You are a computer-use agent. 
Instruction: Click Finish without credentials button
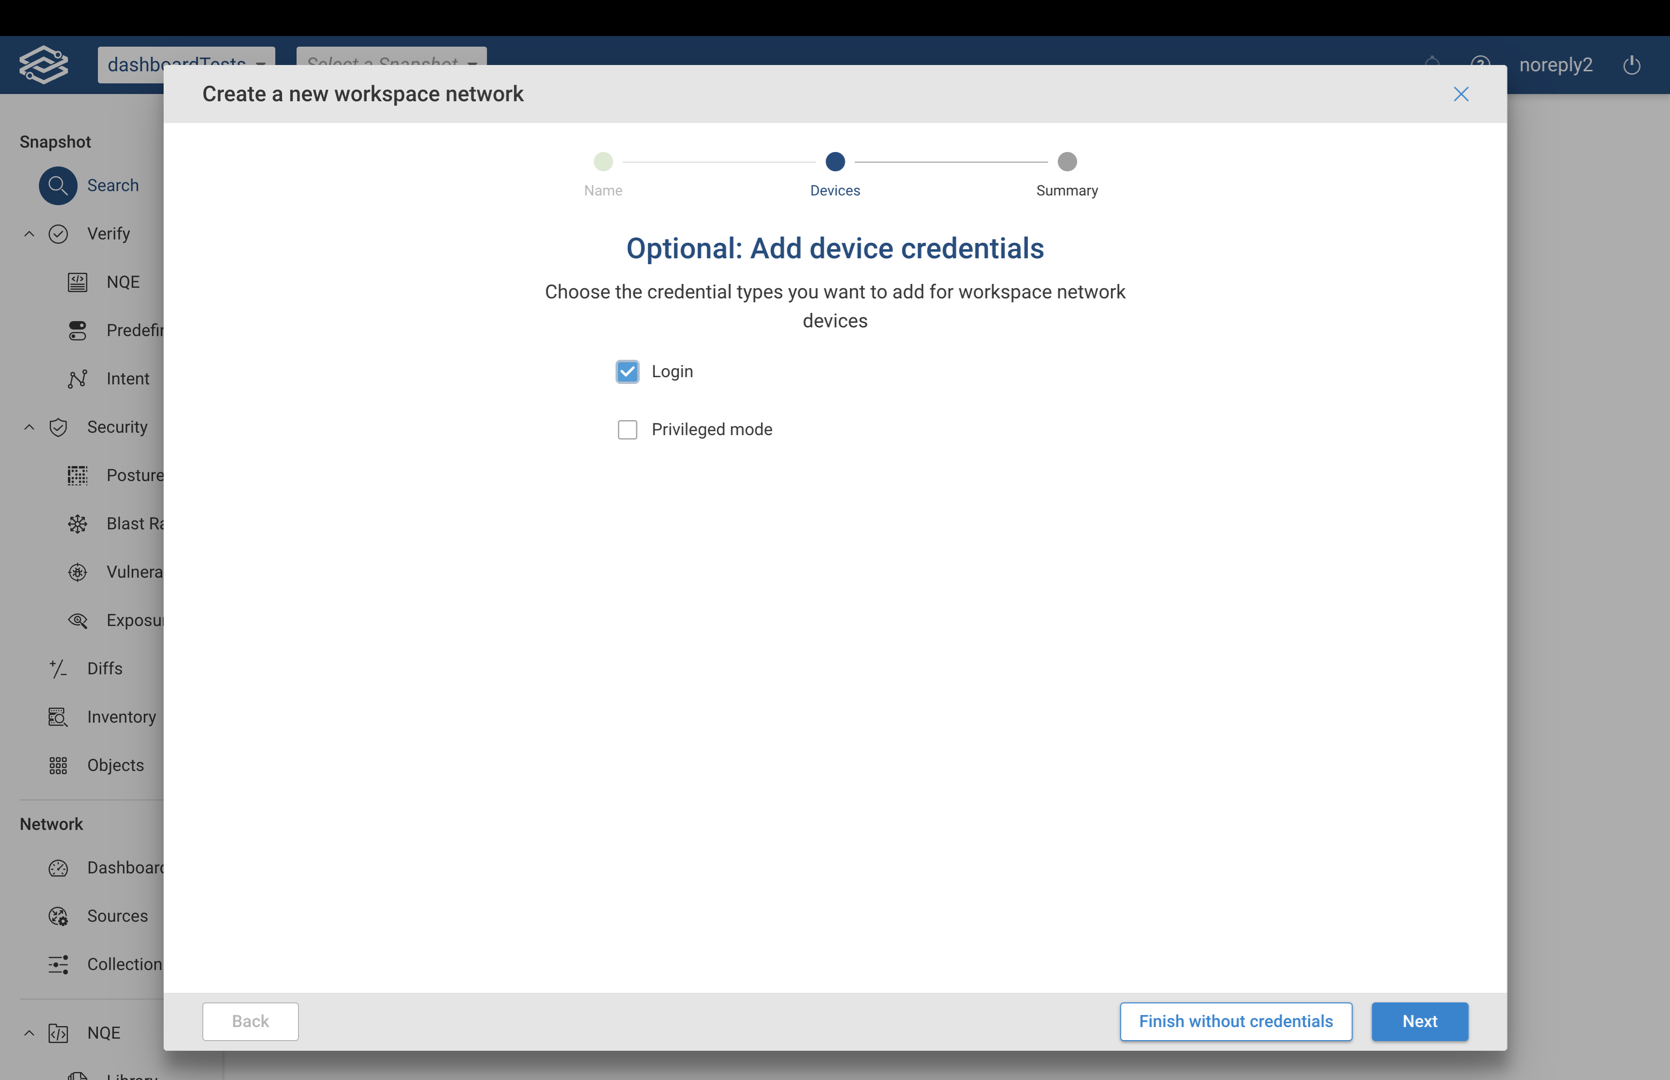[x=1235, y=1021]
